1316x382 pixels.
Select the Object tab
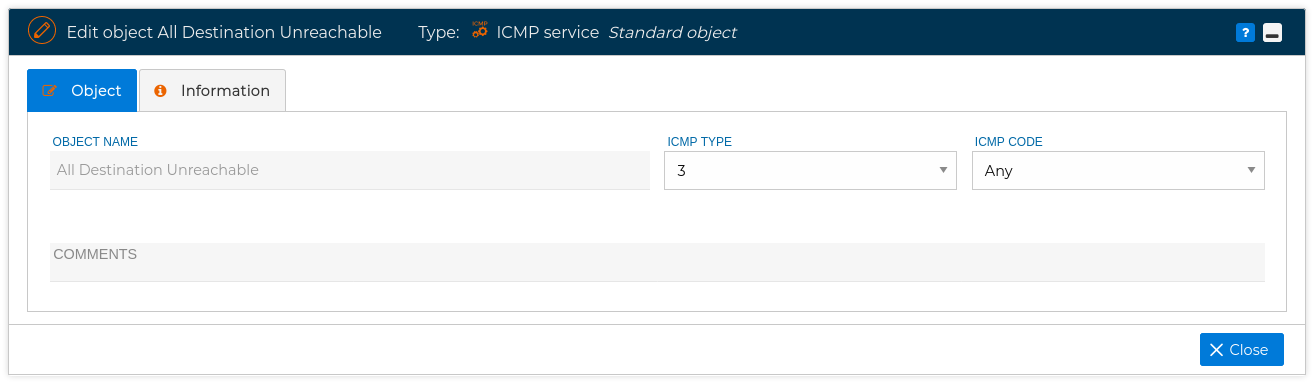82,90
